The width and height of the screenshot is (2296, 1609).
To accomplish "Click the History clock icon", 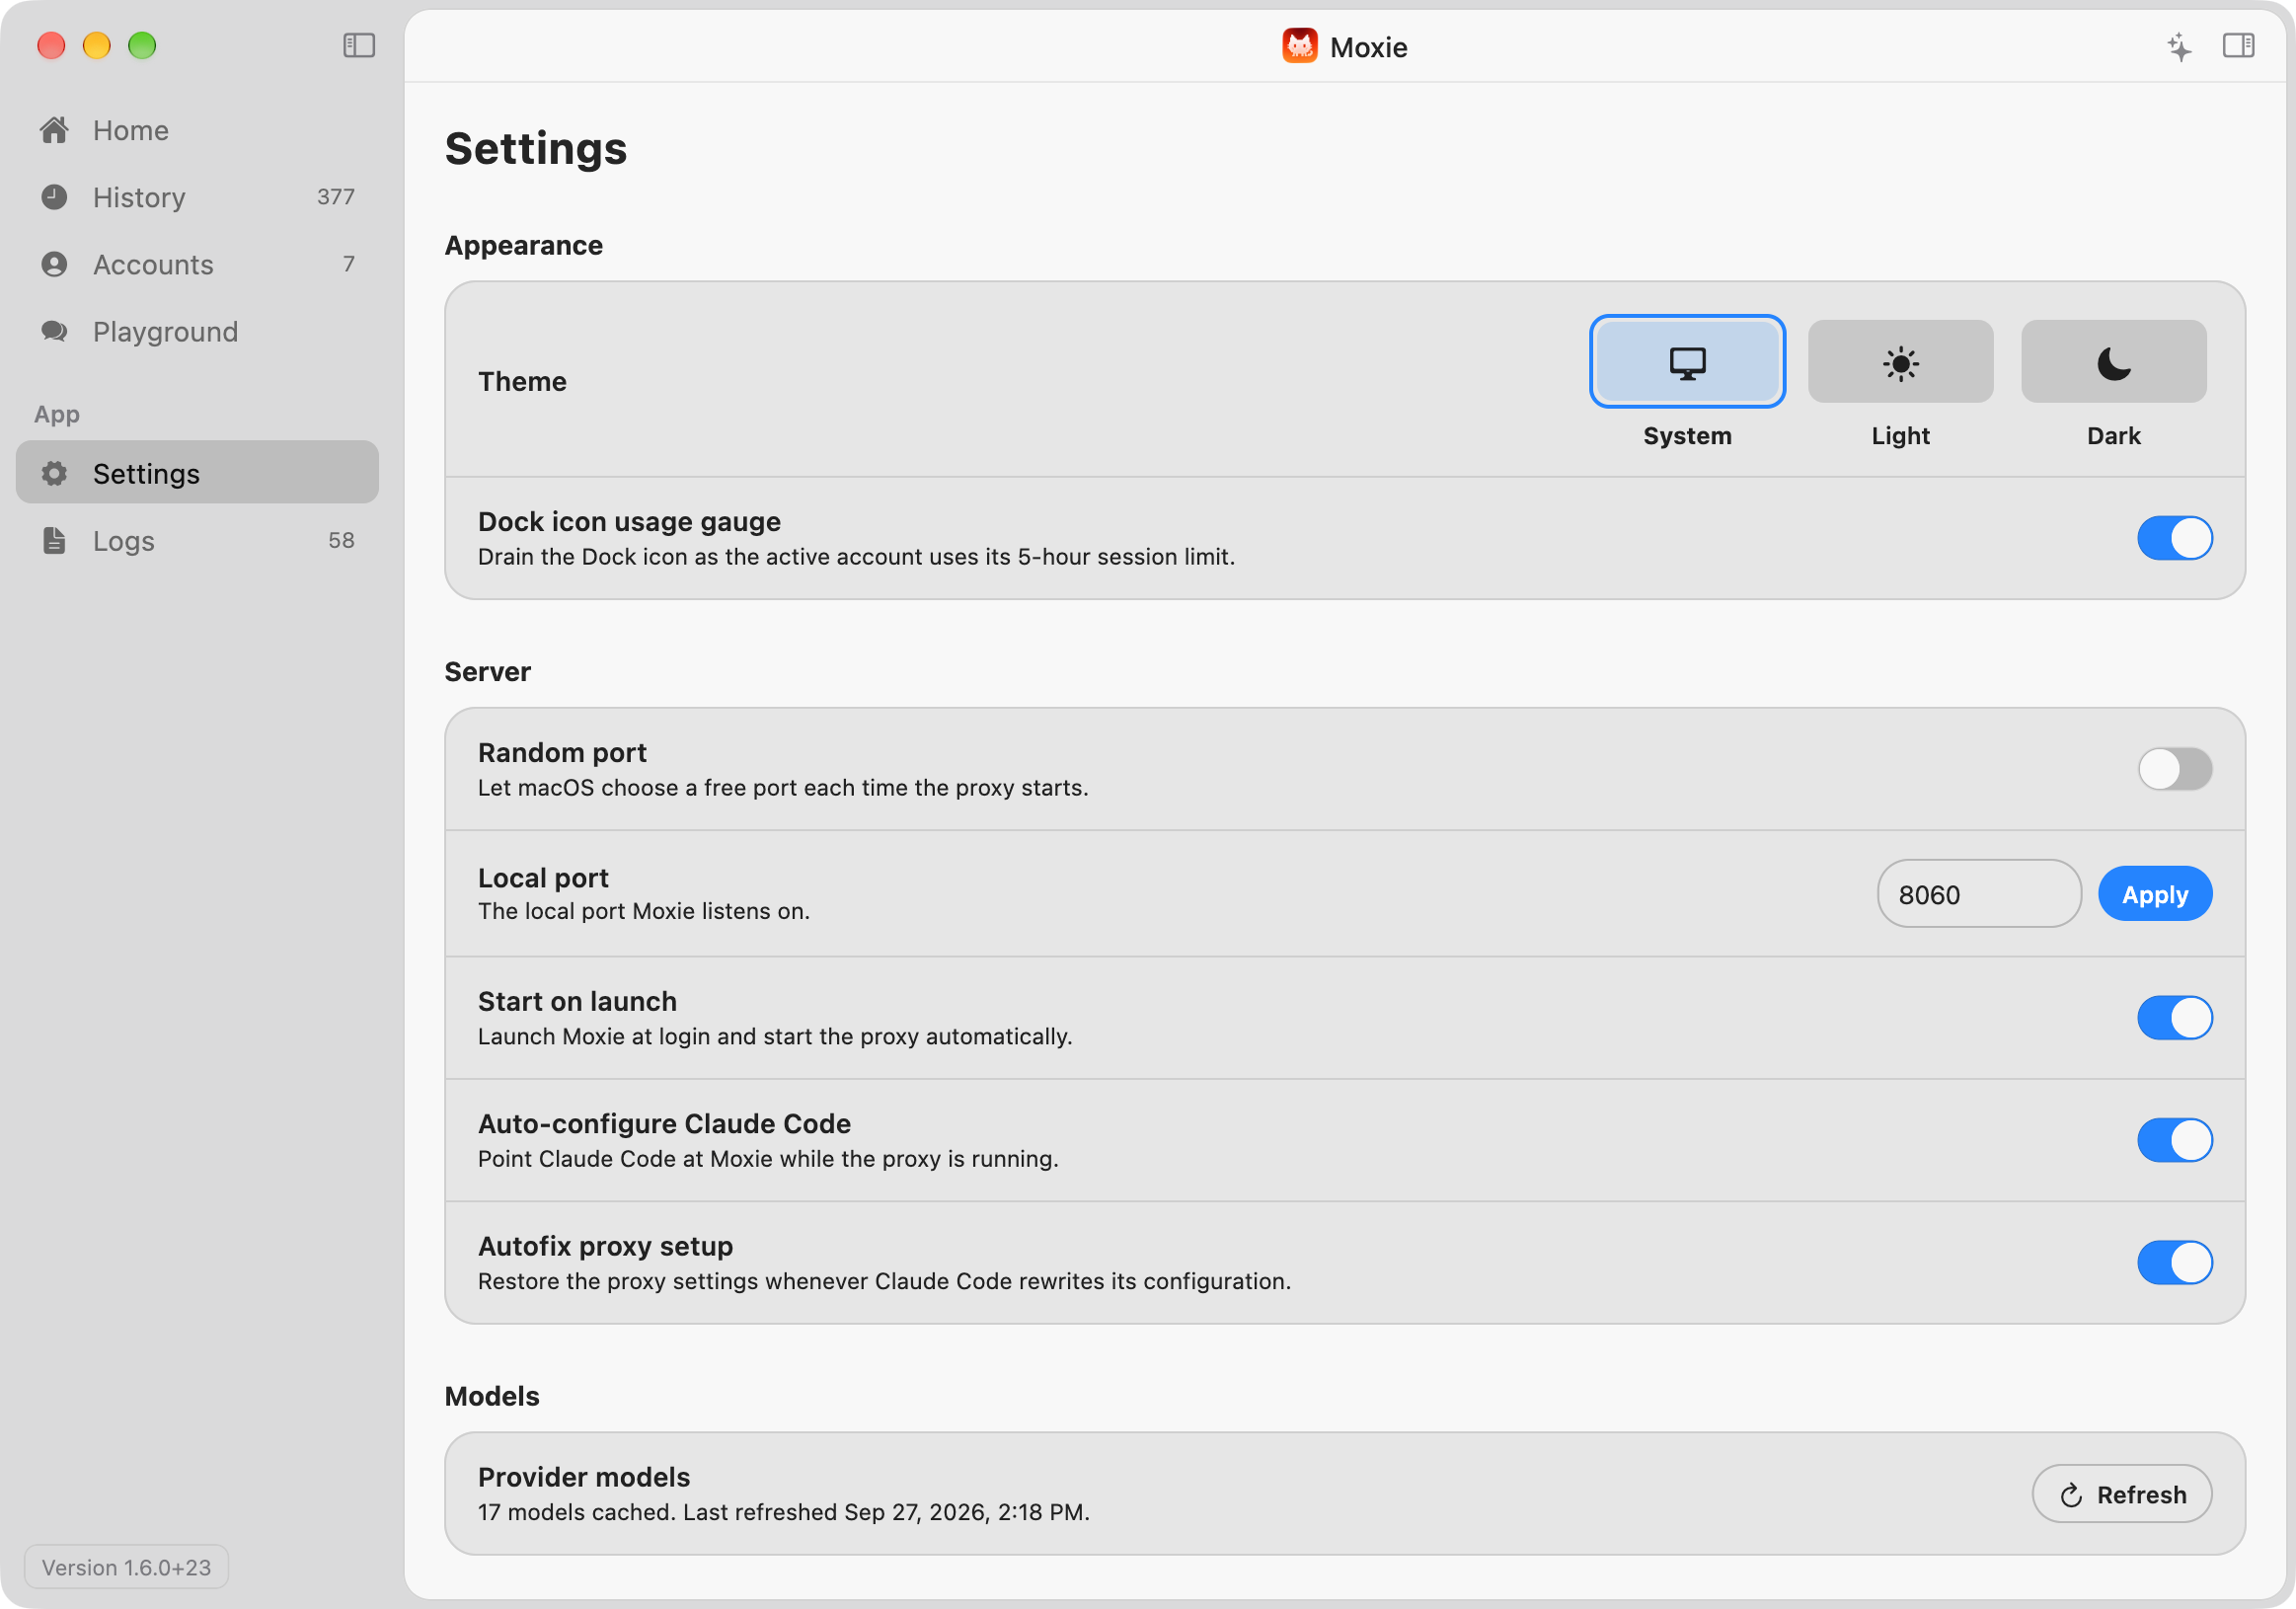I will (54, 197).
